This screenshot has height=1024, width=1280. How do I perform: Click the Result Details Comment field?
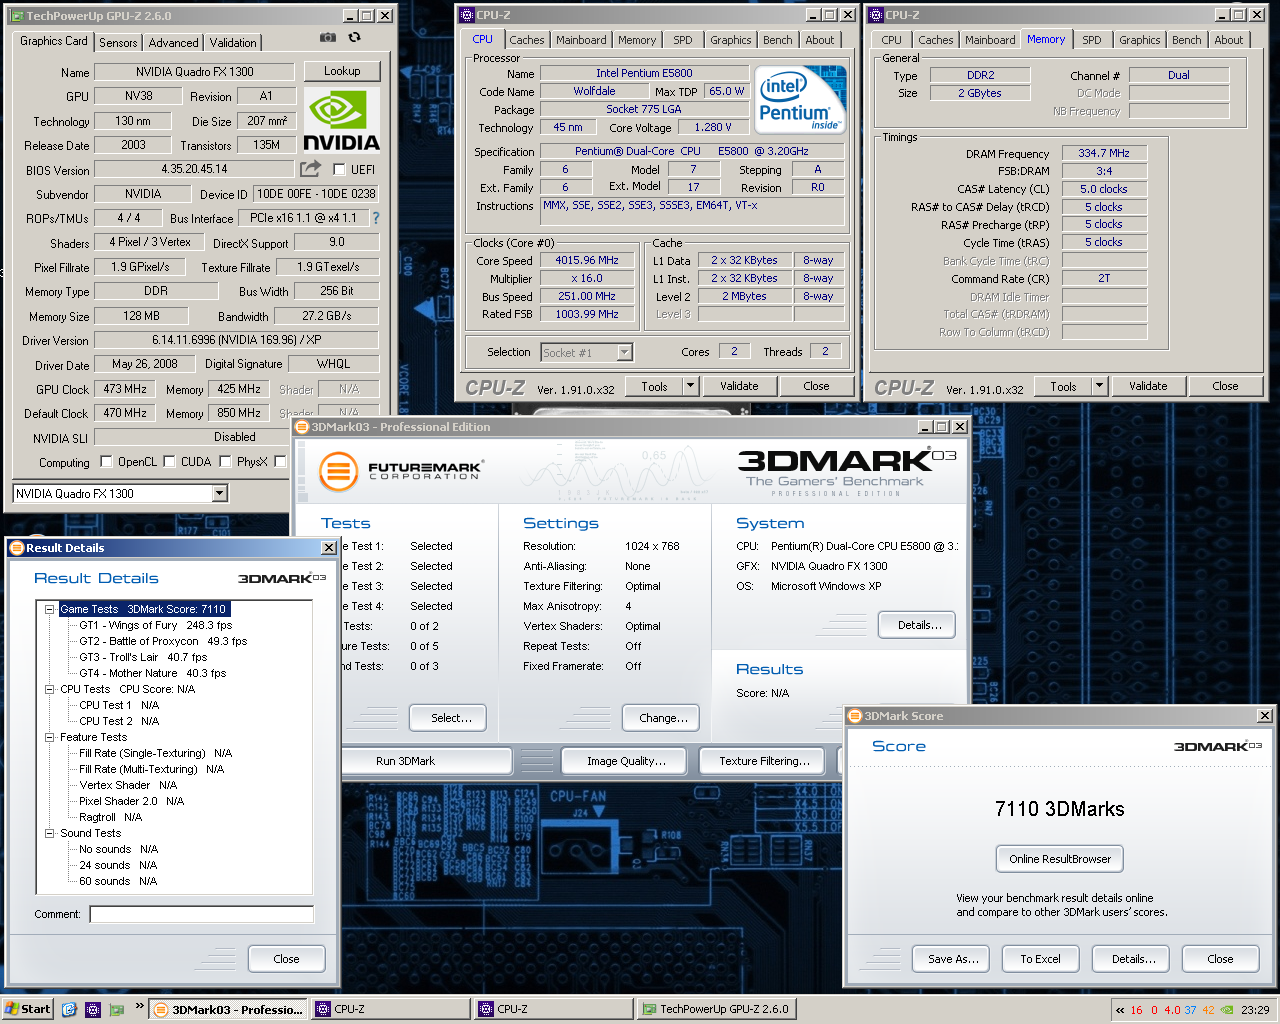coord(201,914)
